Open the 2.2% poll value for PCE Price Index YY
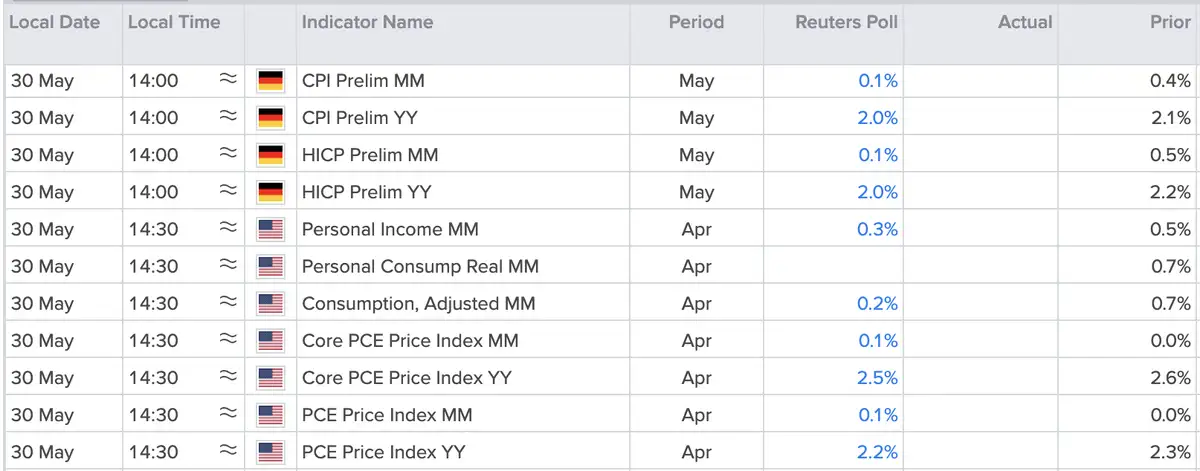 (878, 452)
